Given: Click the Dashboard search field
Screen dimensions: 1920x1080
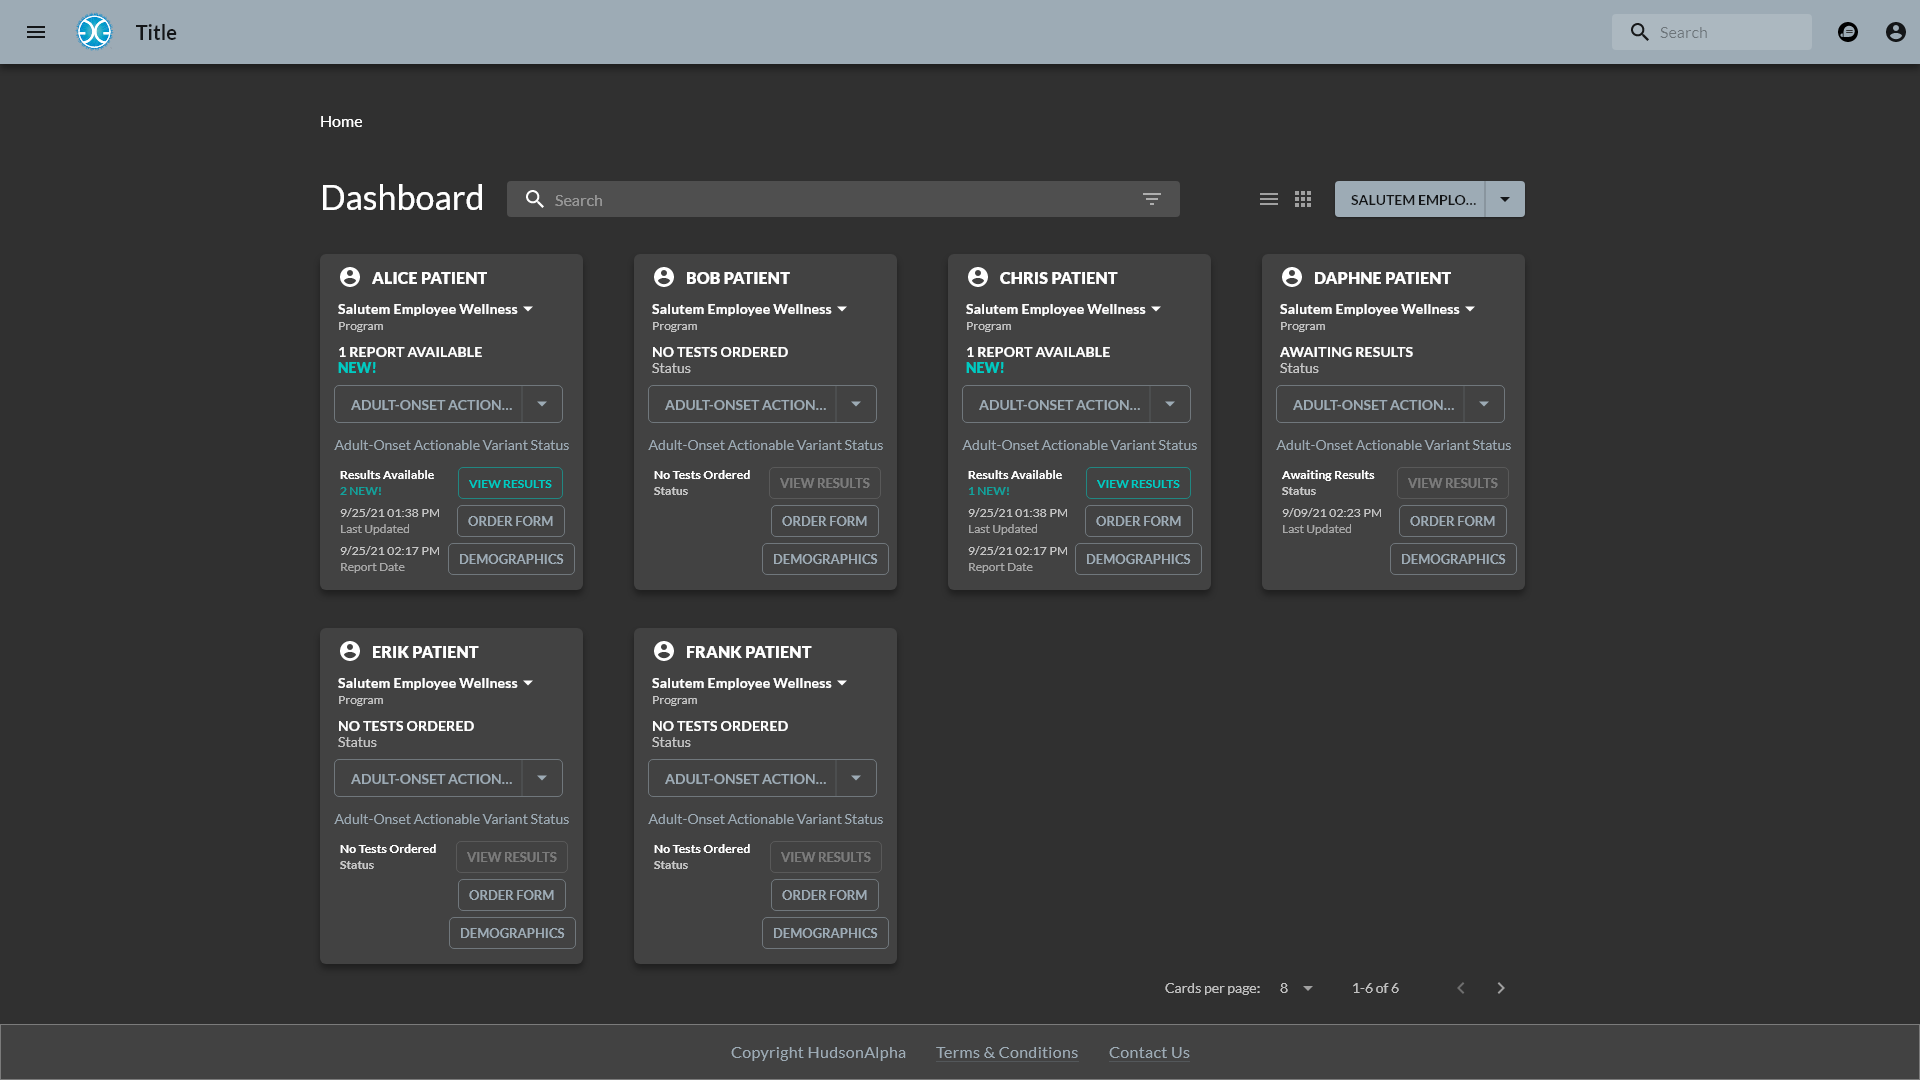Looking at the screenshot, I should coord(840,199).
